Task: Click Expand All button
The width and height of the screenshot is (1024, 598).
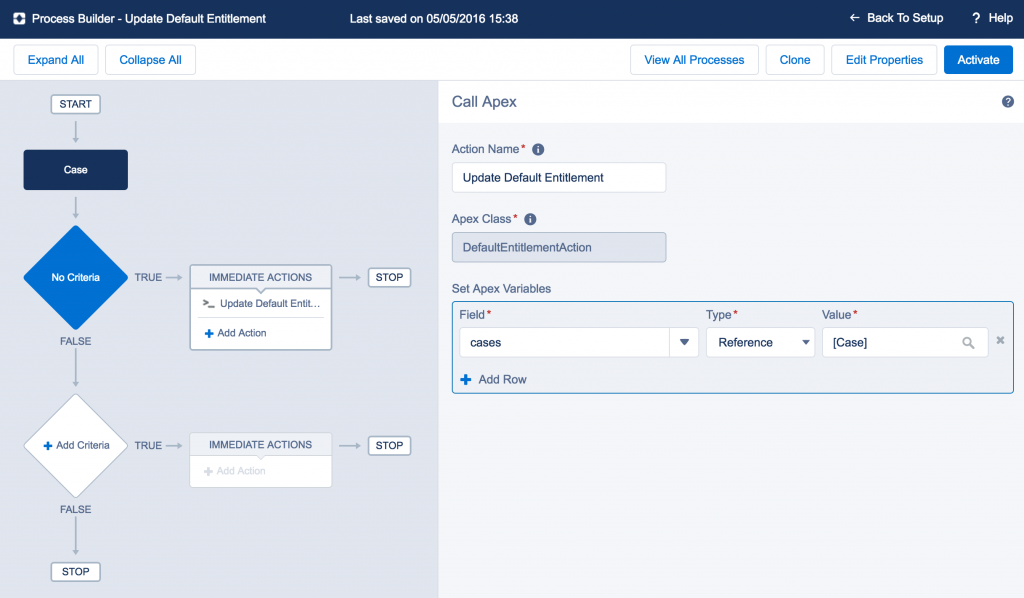Action: [x=56, y=60]
